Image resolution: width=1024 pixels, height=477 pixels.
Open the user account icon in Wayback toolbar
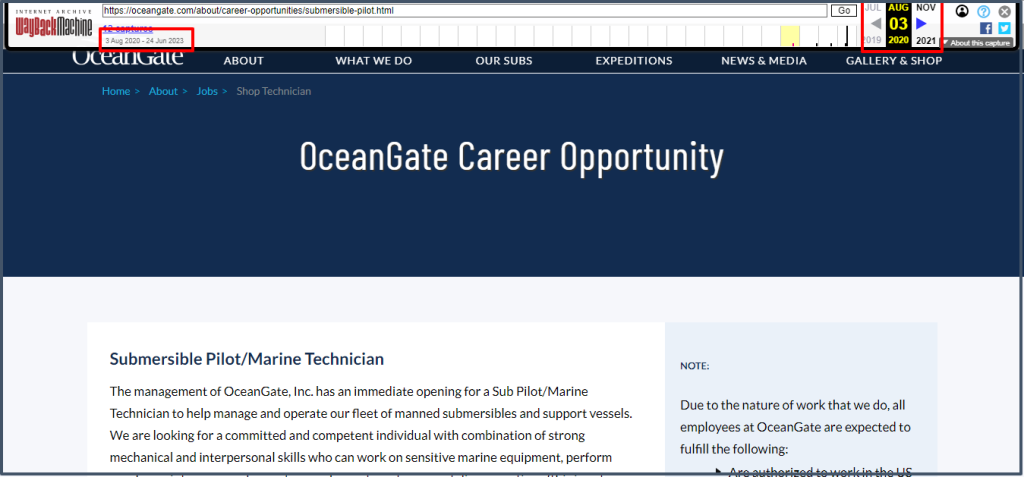tap(962, 11)
